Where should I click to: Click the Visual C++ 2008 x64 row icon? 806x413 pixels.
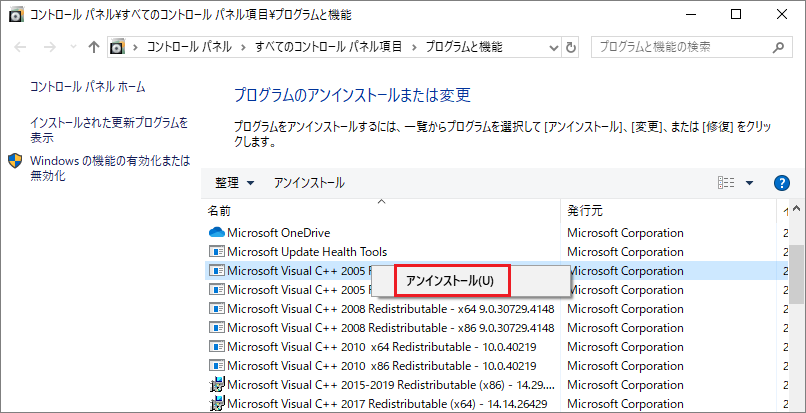click(x=217, y=309)
